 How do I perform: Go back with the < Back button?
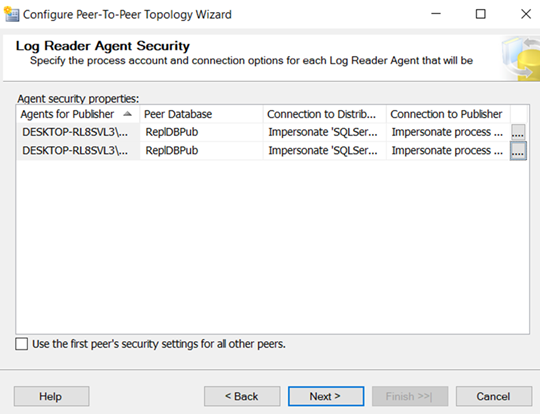click(x=242, y=396)
